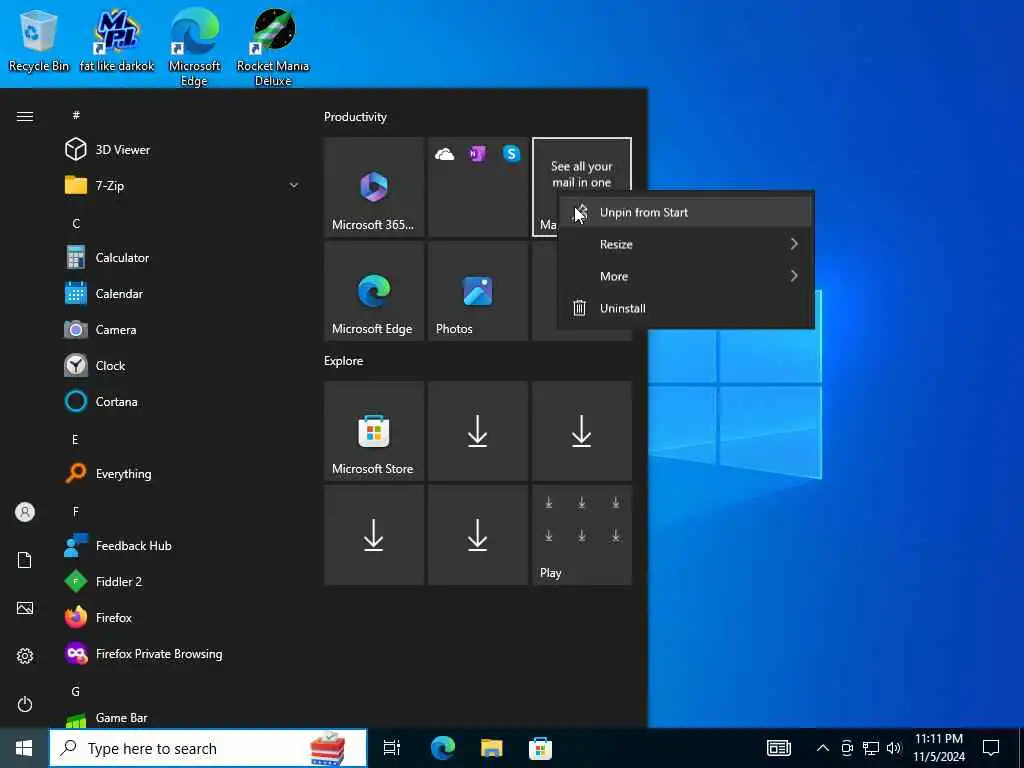This screenshot has height=768, width=1024.
Task: Click the OneNote icon in the tile folder
Action: [x=477, y=154]
